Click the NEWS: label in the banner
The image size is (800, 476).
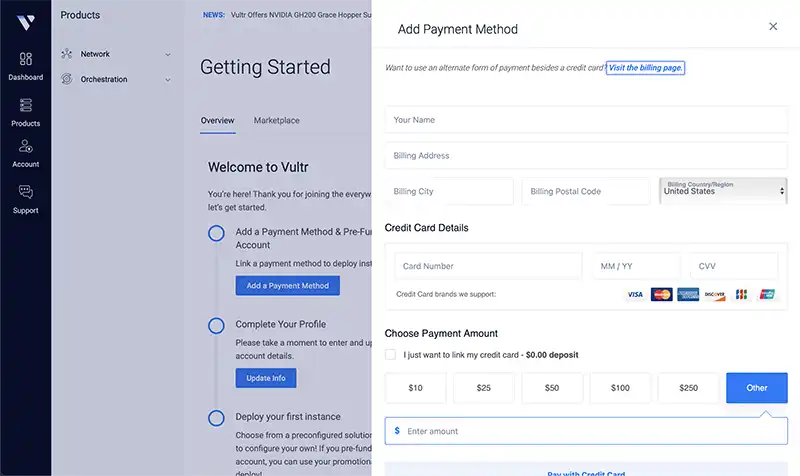[213, 15]
